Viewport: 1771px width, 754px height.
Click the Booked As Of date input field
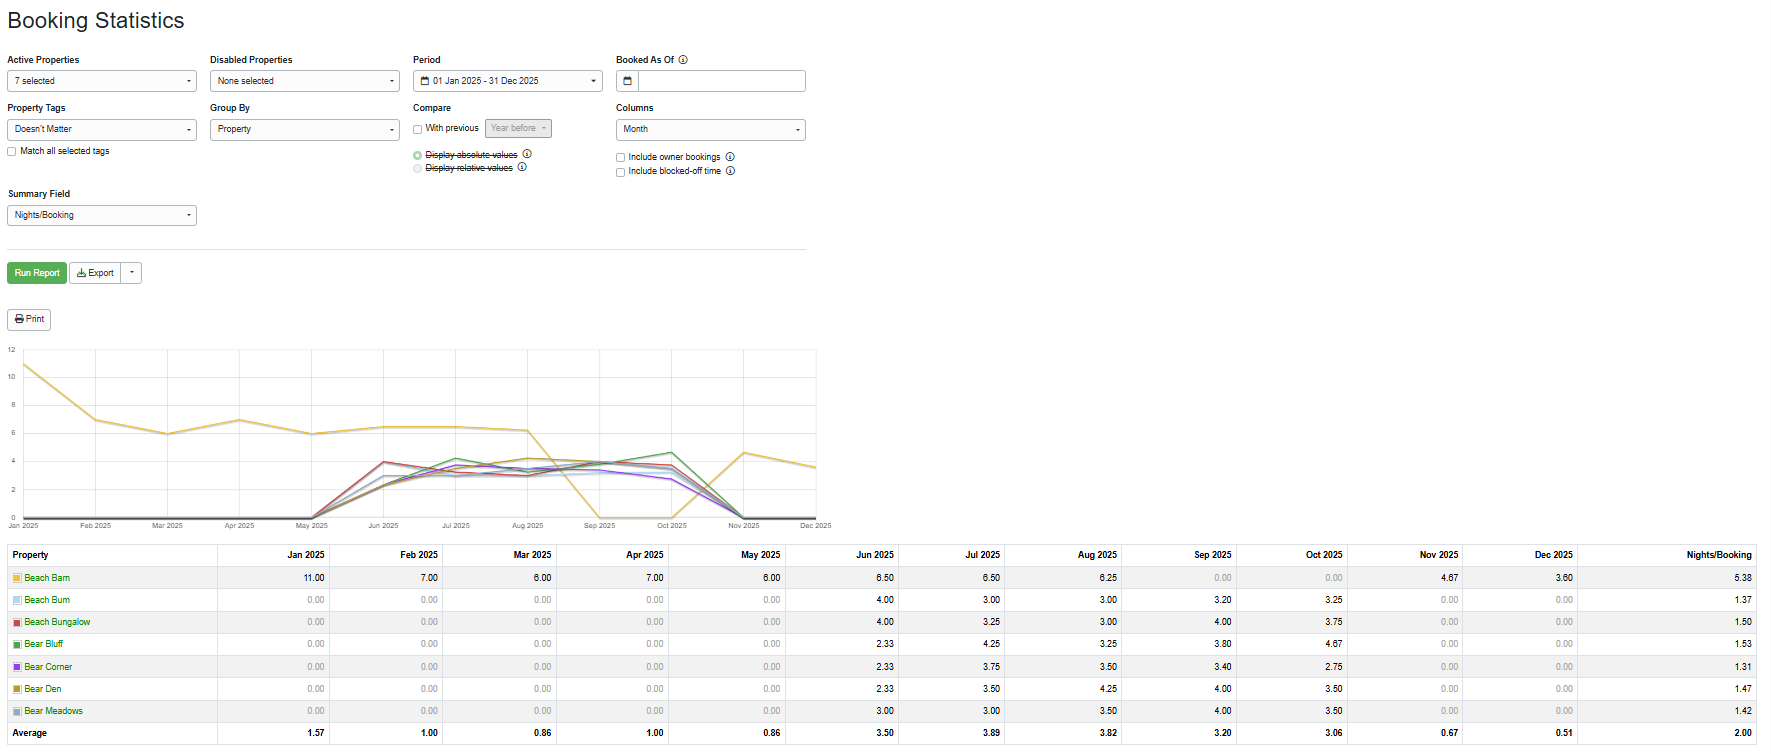coord(722,81)
